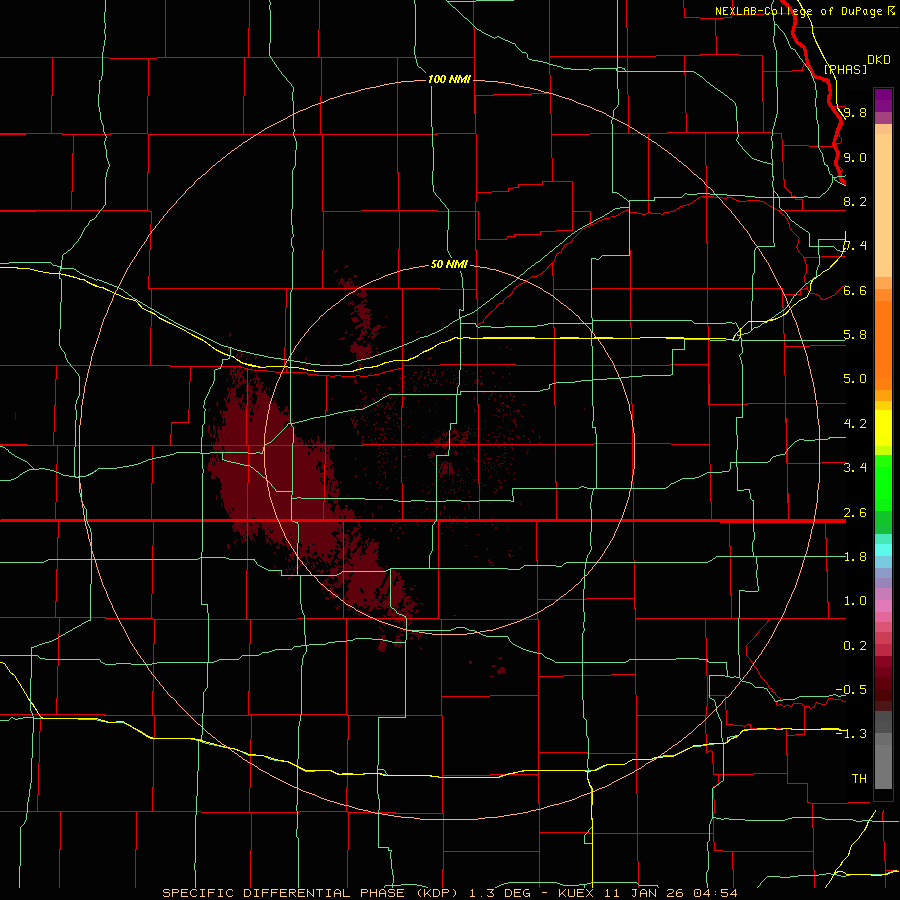Select the 1.0 value on legend

coord(855,601)
